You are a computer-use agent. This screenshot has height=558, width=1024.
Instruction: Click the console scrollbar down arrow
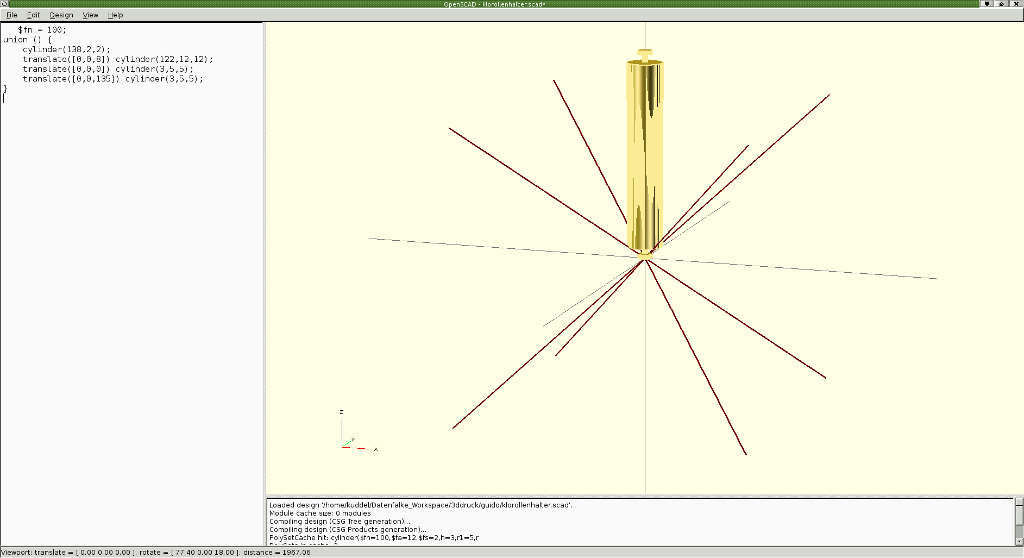(x=1019, y=542)
